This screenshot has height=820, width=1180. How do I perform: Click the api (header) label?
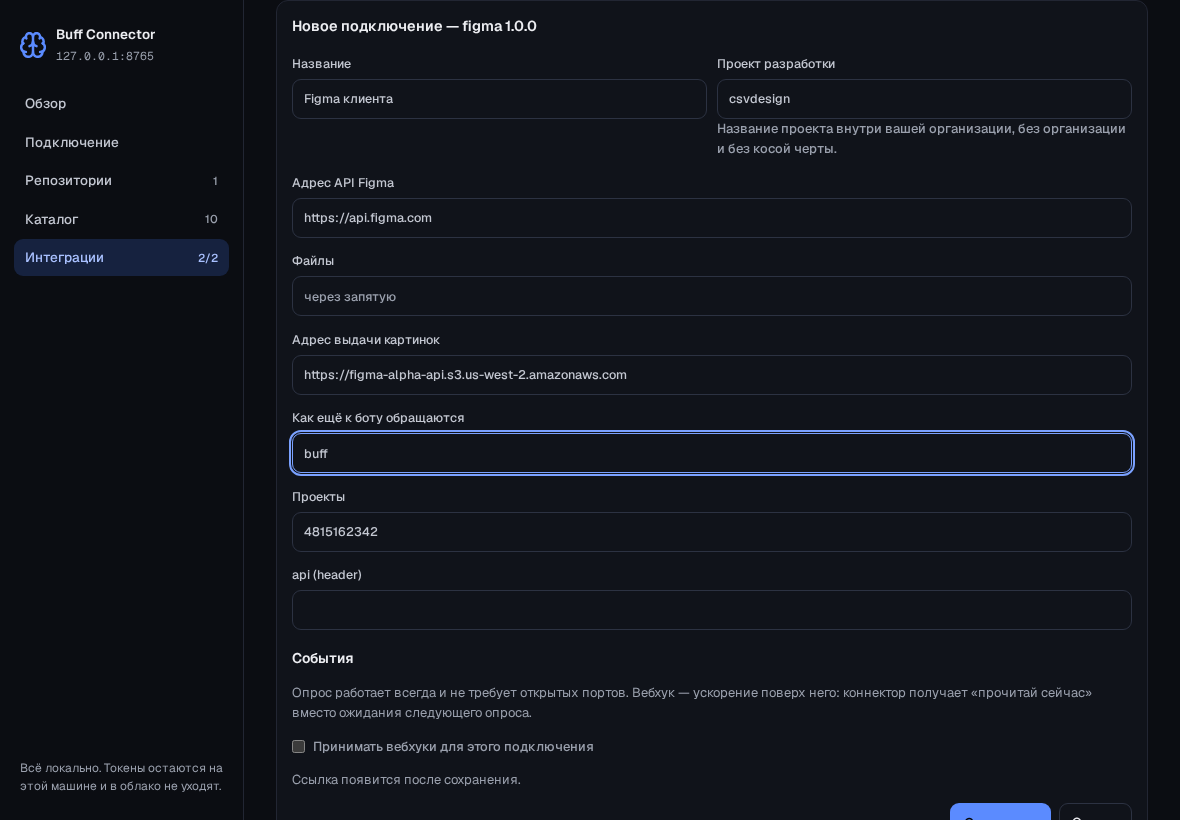click(327, 575)
